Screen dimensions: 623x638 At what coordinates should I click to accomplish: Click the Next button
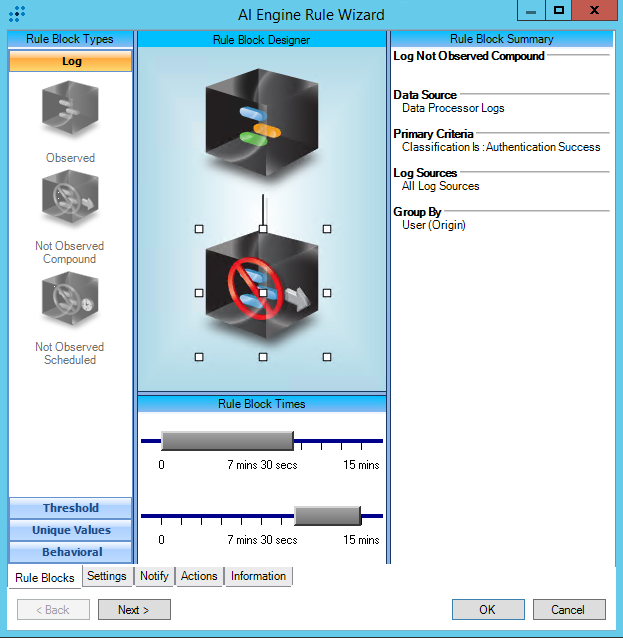(134, 610)
